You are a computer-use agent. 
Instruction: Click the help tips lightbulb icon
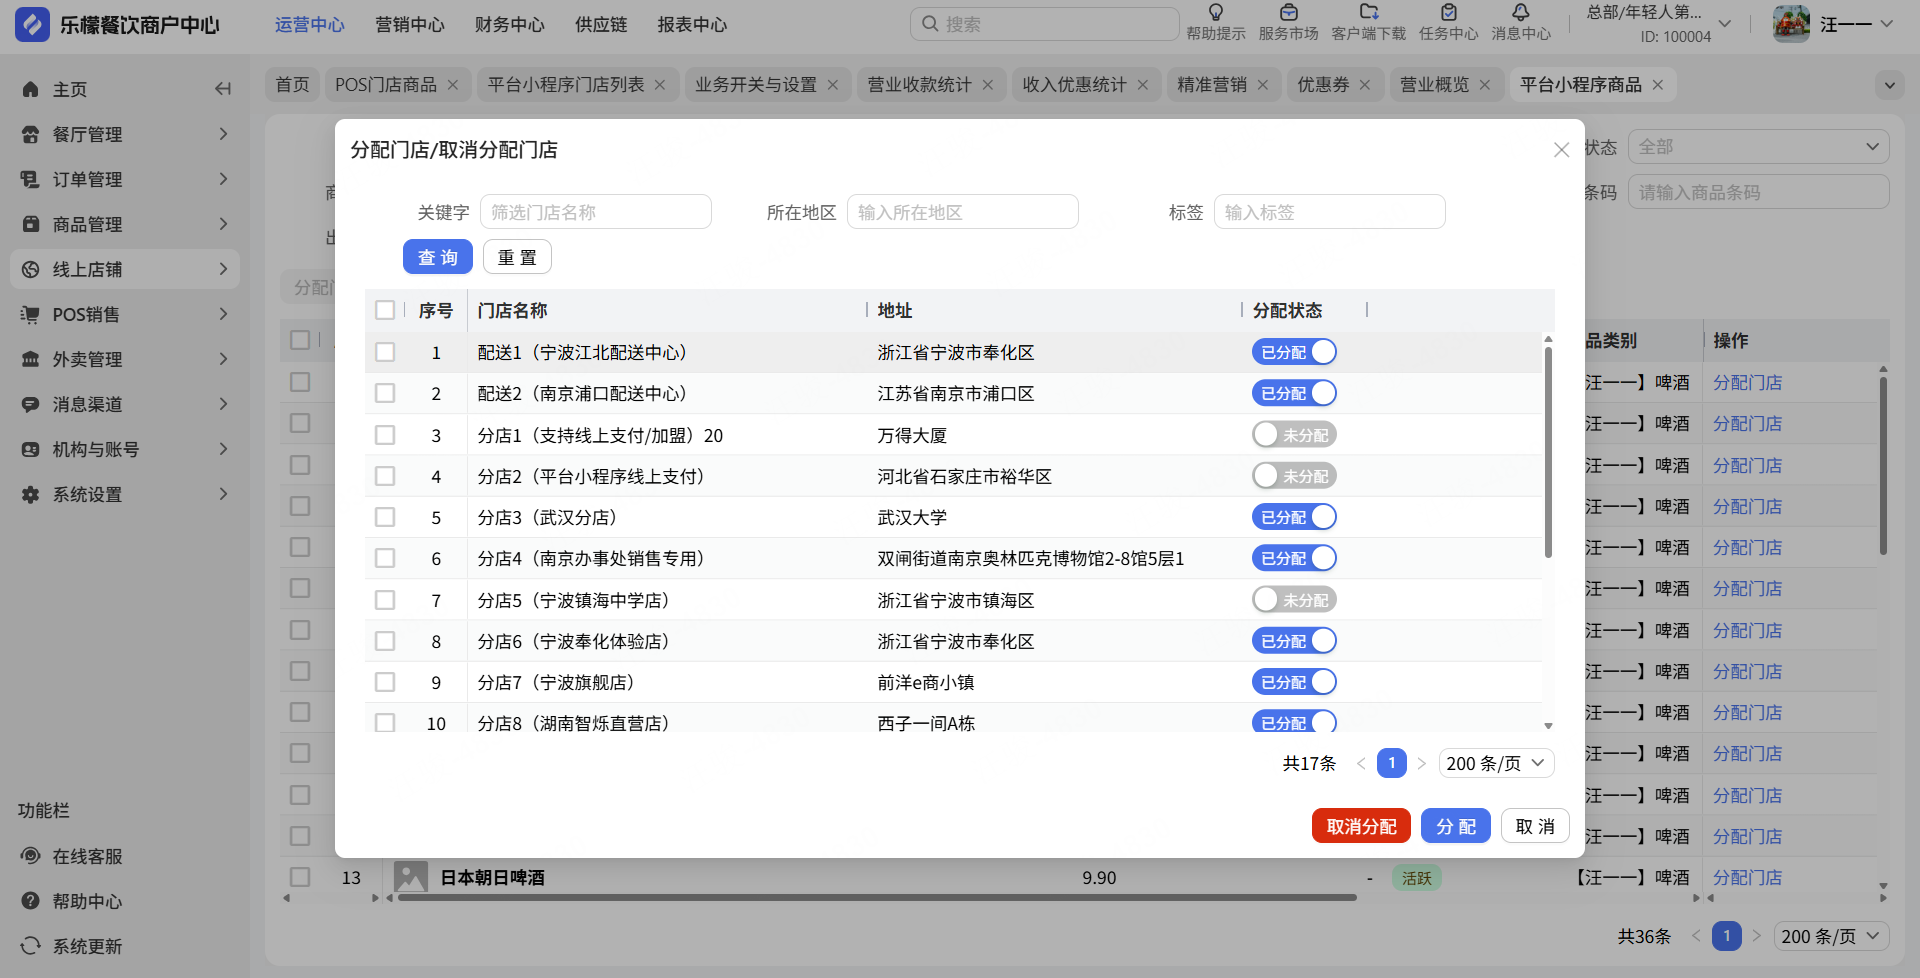(x=1215, y=13)
